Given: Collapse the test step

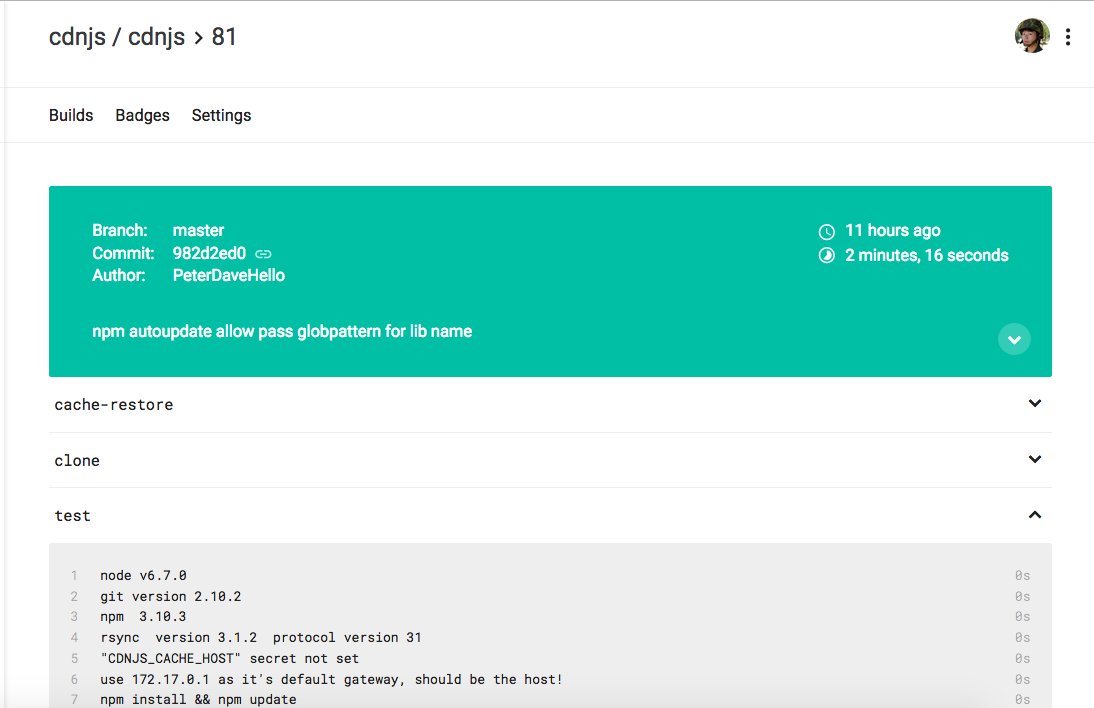Looking at the screenshot, I should pyautogui.click(x=1035, y=515).
